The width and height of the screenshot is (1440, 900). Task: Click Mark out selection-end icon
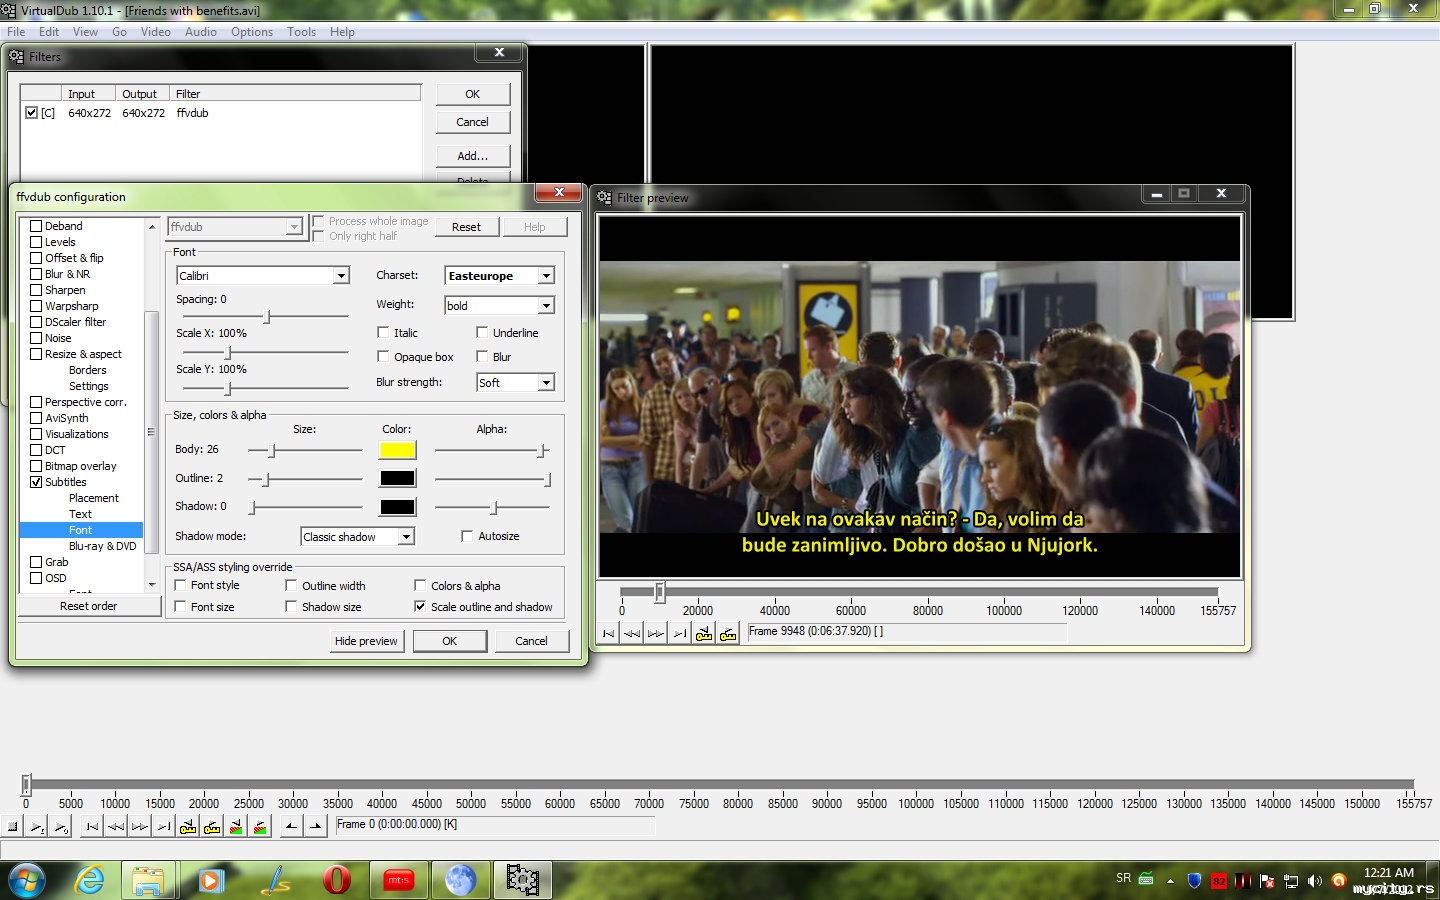tap(316, 826)
